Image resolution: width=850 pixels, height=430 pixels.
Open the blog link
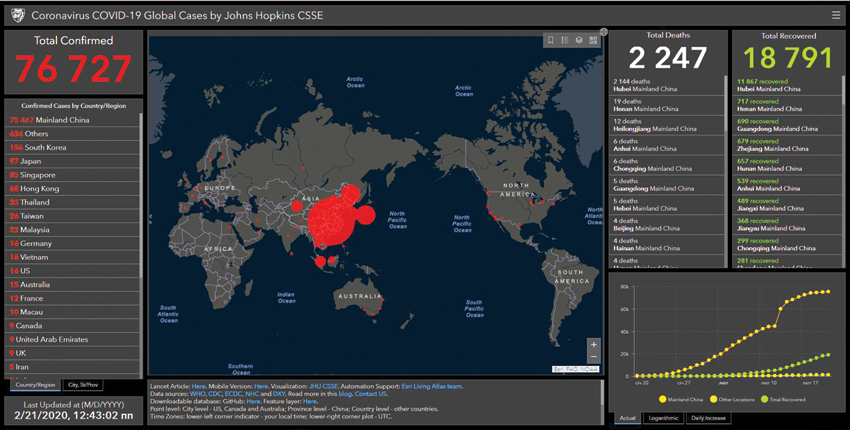pyautogui.click(x=345, y=394)
